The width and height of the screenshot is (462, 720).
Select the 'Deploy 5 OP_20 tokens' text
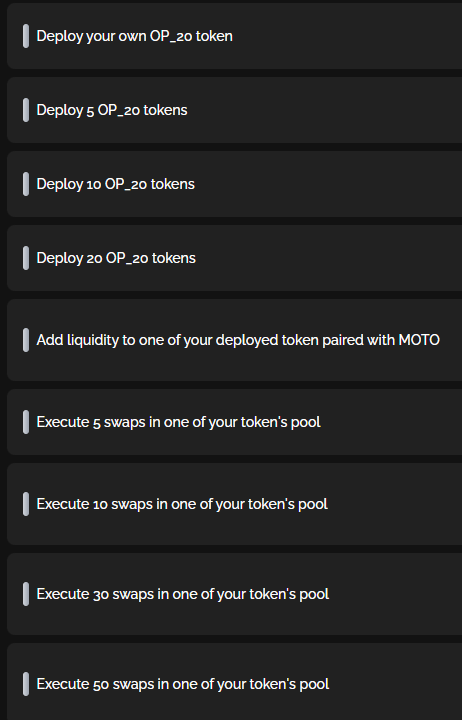pyautogui.click(x=112, y=110)
